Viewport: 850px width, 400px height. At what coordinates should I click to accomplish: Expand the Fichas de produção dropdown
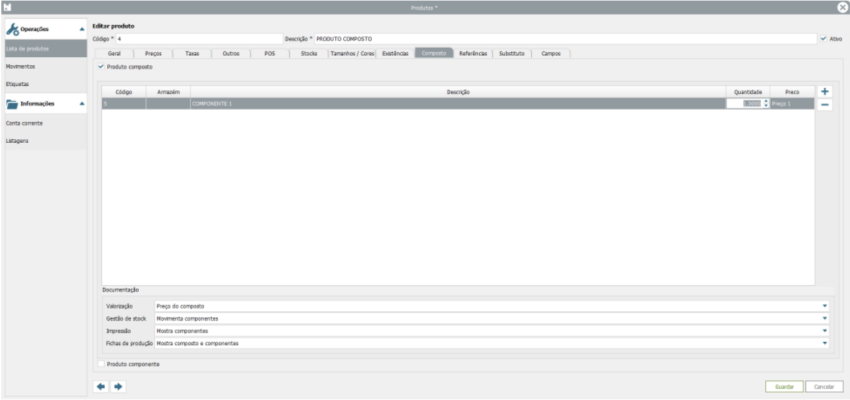point(825,343)
